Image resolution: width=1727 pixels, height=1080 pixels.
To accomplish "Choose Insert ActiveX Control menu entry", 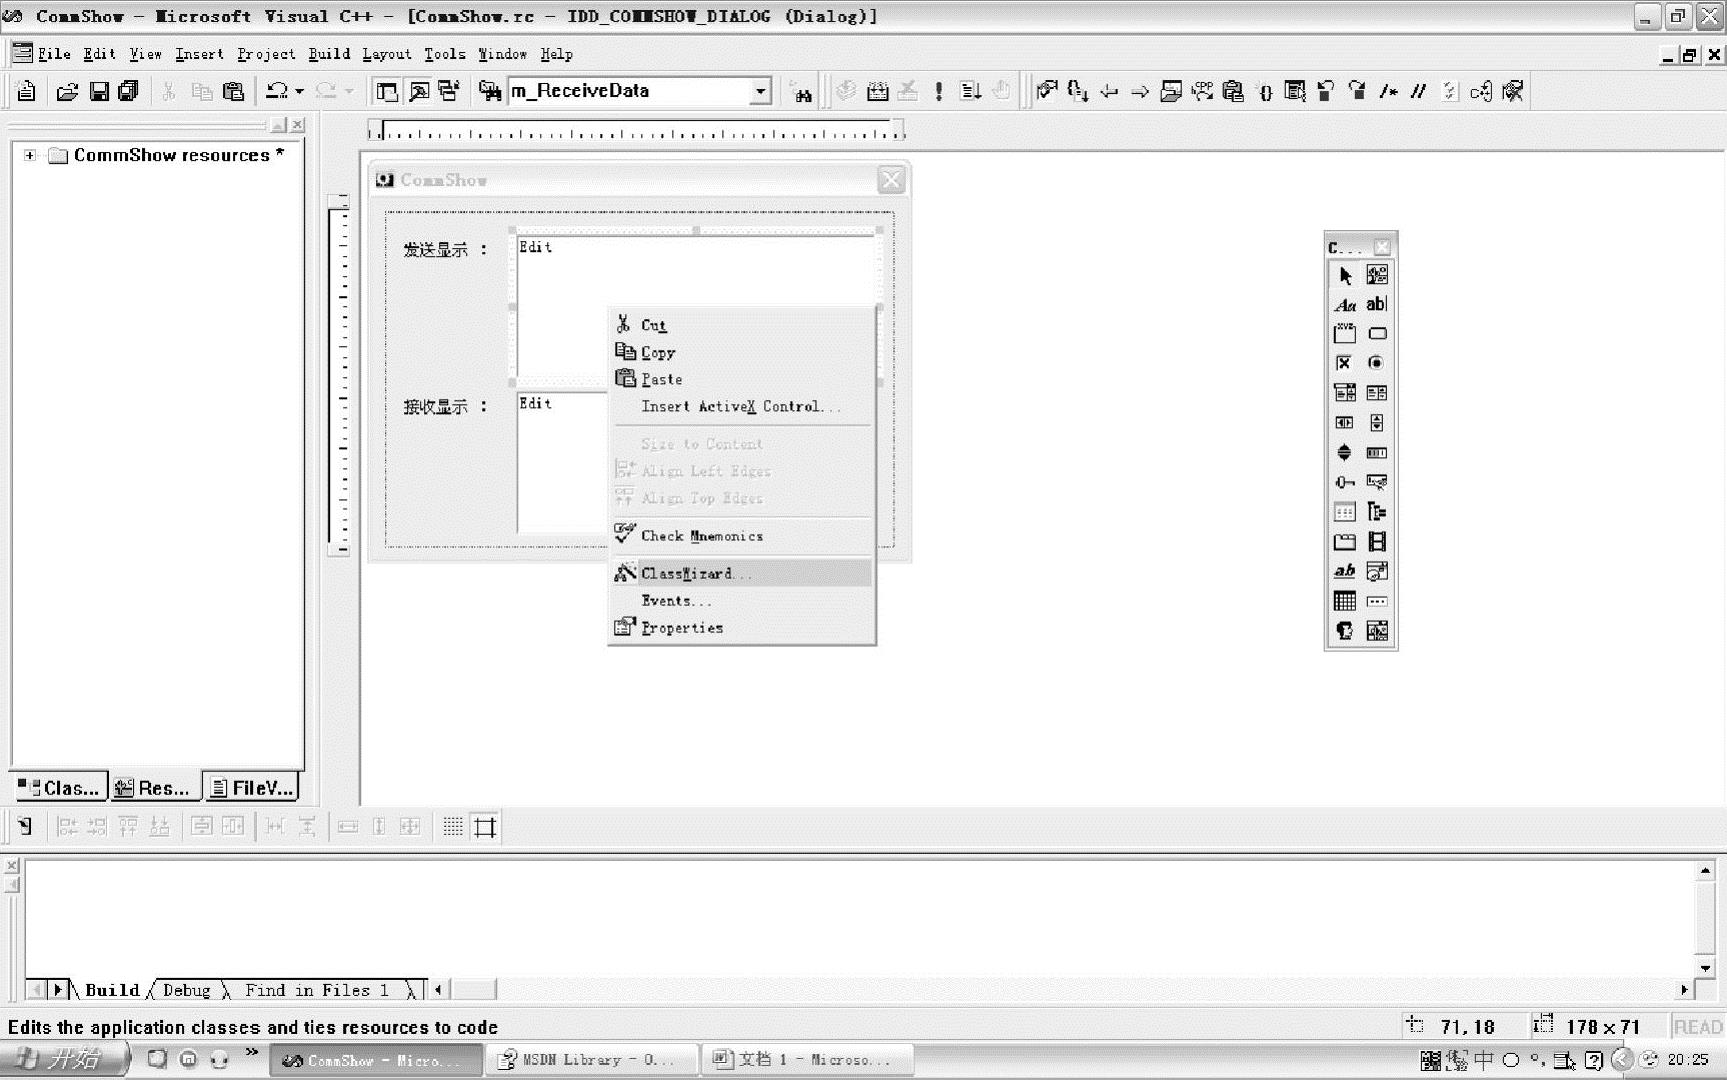I will tap(742, 406).
